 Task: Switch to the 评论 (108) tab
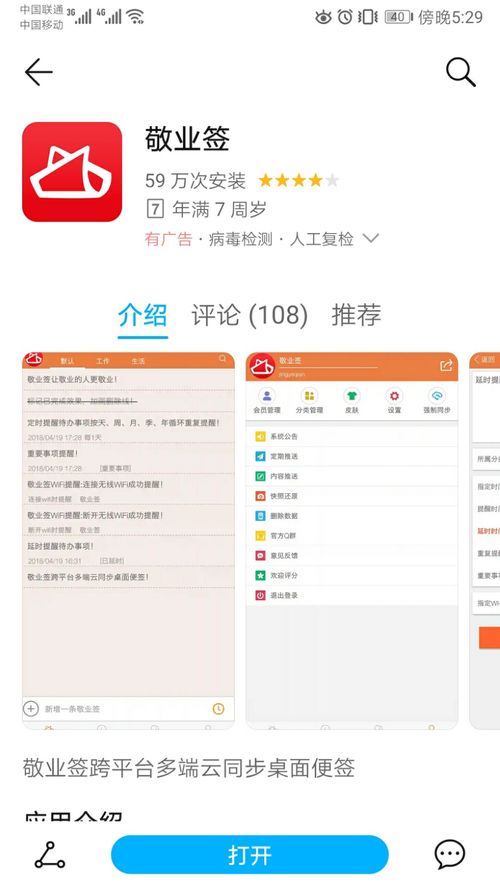pyautogui.click(x=250, y=315)
